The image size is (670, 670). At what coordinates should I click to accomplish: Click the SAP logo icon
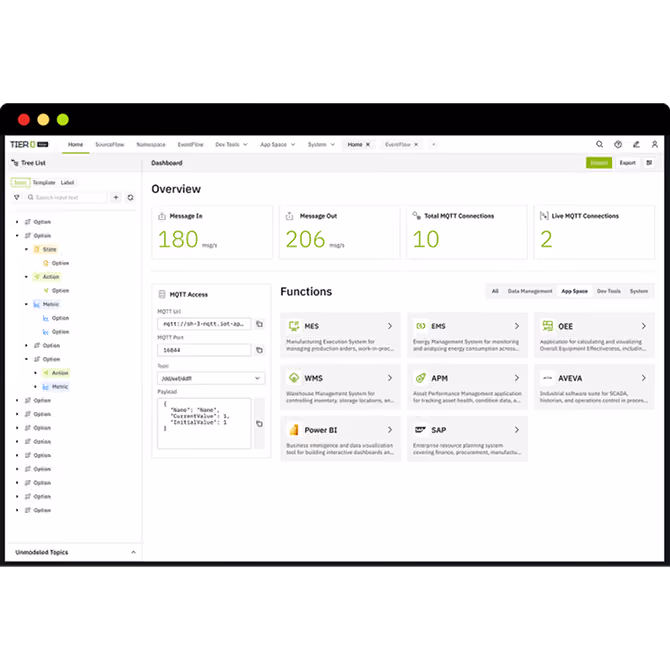pyautogui.click(x=420, y=430)
